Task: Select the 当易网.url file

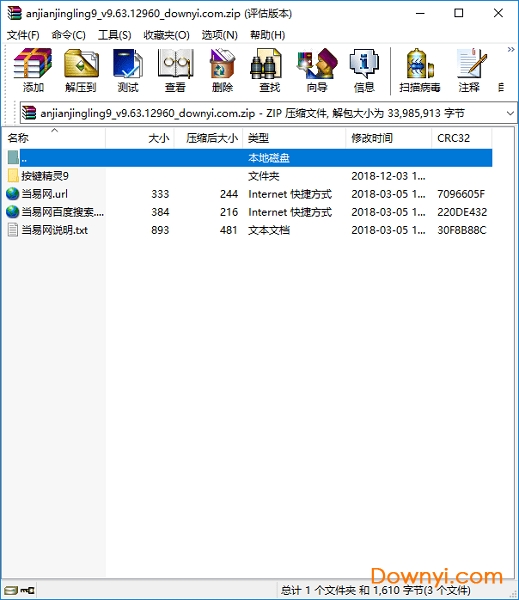Action: click(x=44, y=194)
